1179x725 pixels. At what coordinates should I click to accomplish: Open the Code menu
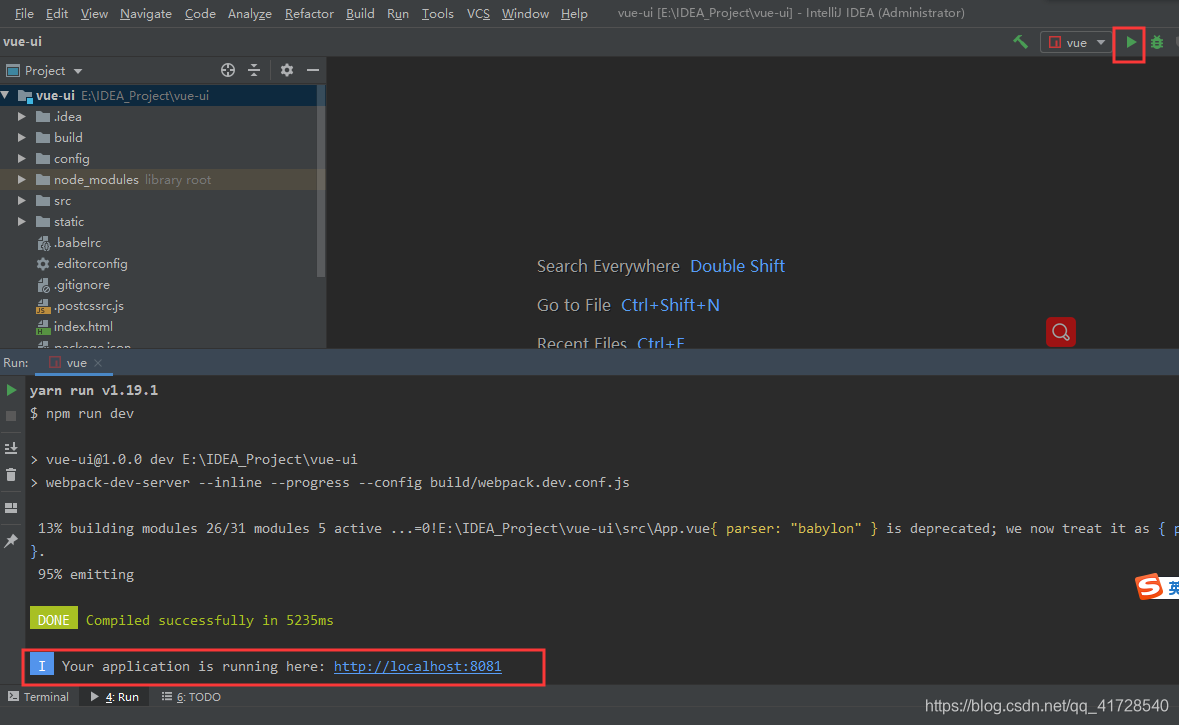(200, 14)
